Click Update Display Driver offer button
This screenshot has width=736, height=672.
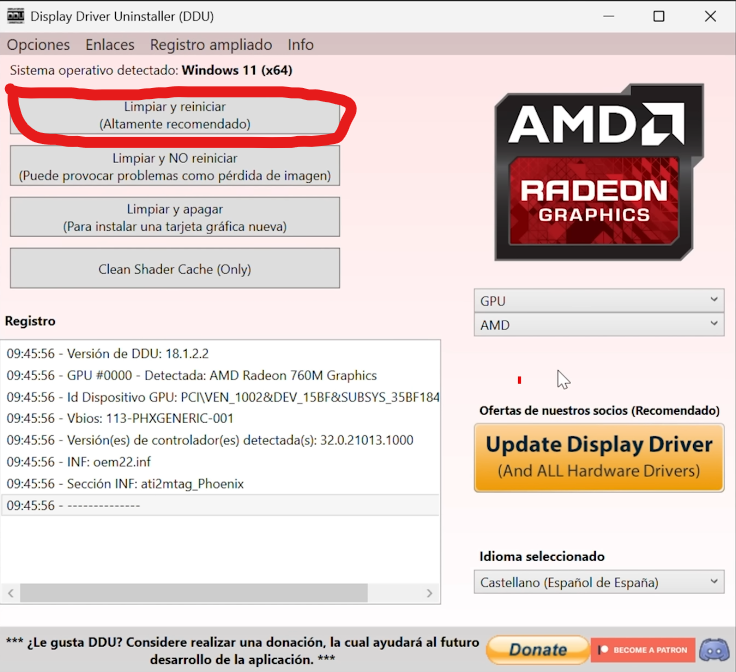tap(598, 458)
